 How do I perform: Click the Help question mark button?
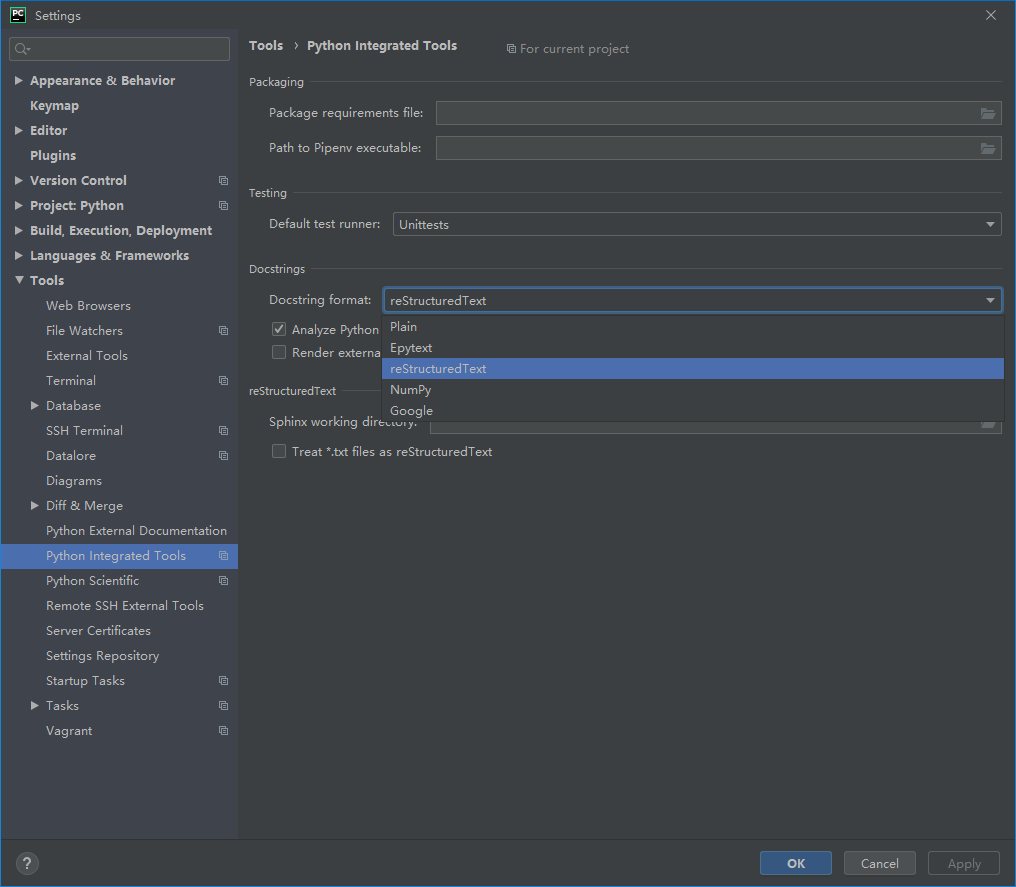[27, 863]
